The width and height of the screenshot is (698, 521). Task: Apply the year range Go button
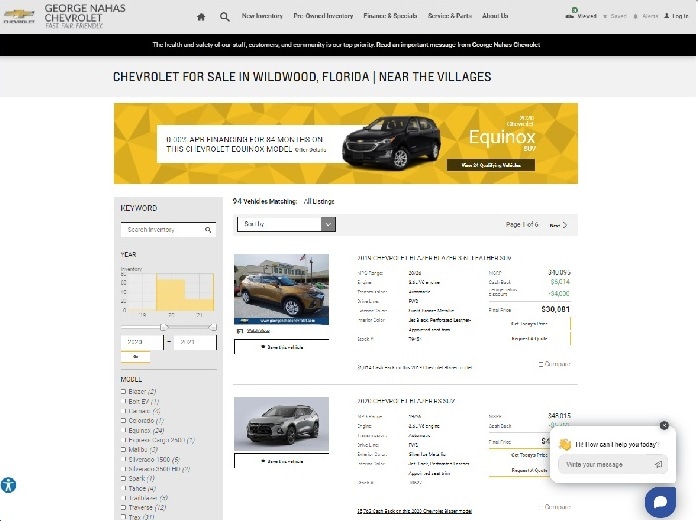[135, 357]
